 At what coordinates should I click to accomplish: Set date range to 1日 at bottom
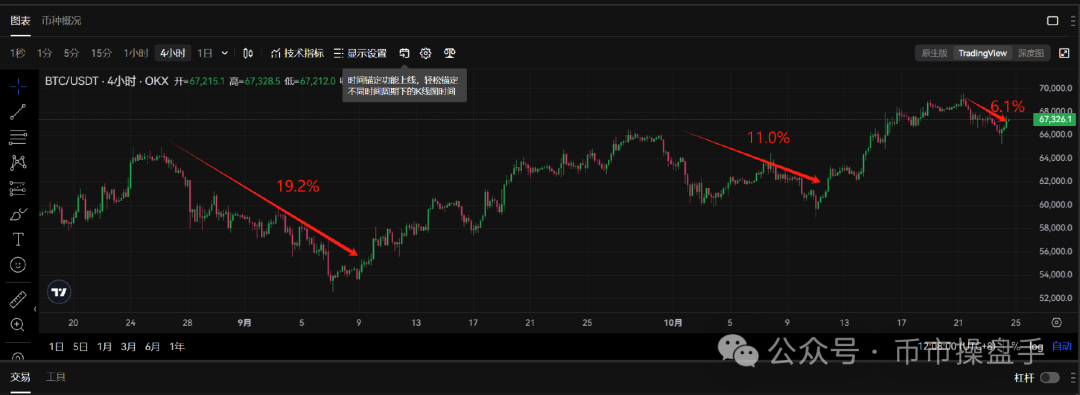point(56,347)
